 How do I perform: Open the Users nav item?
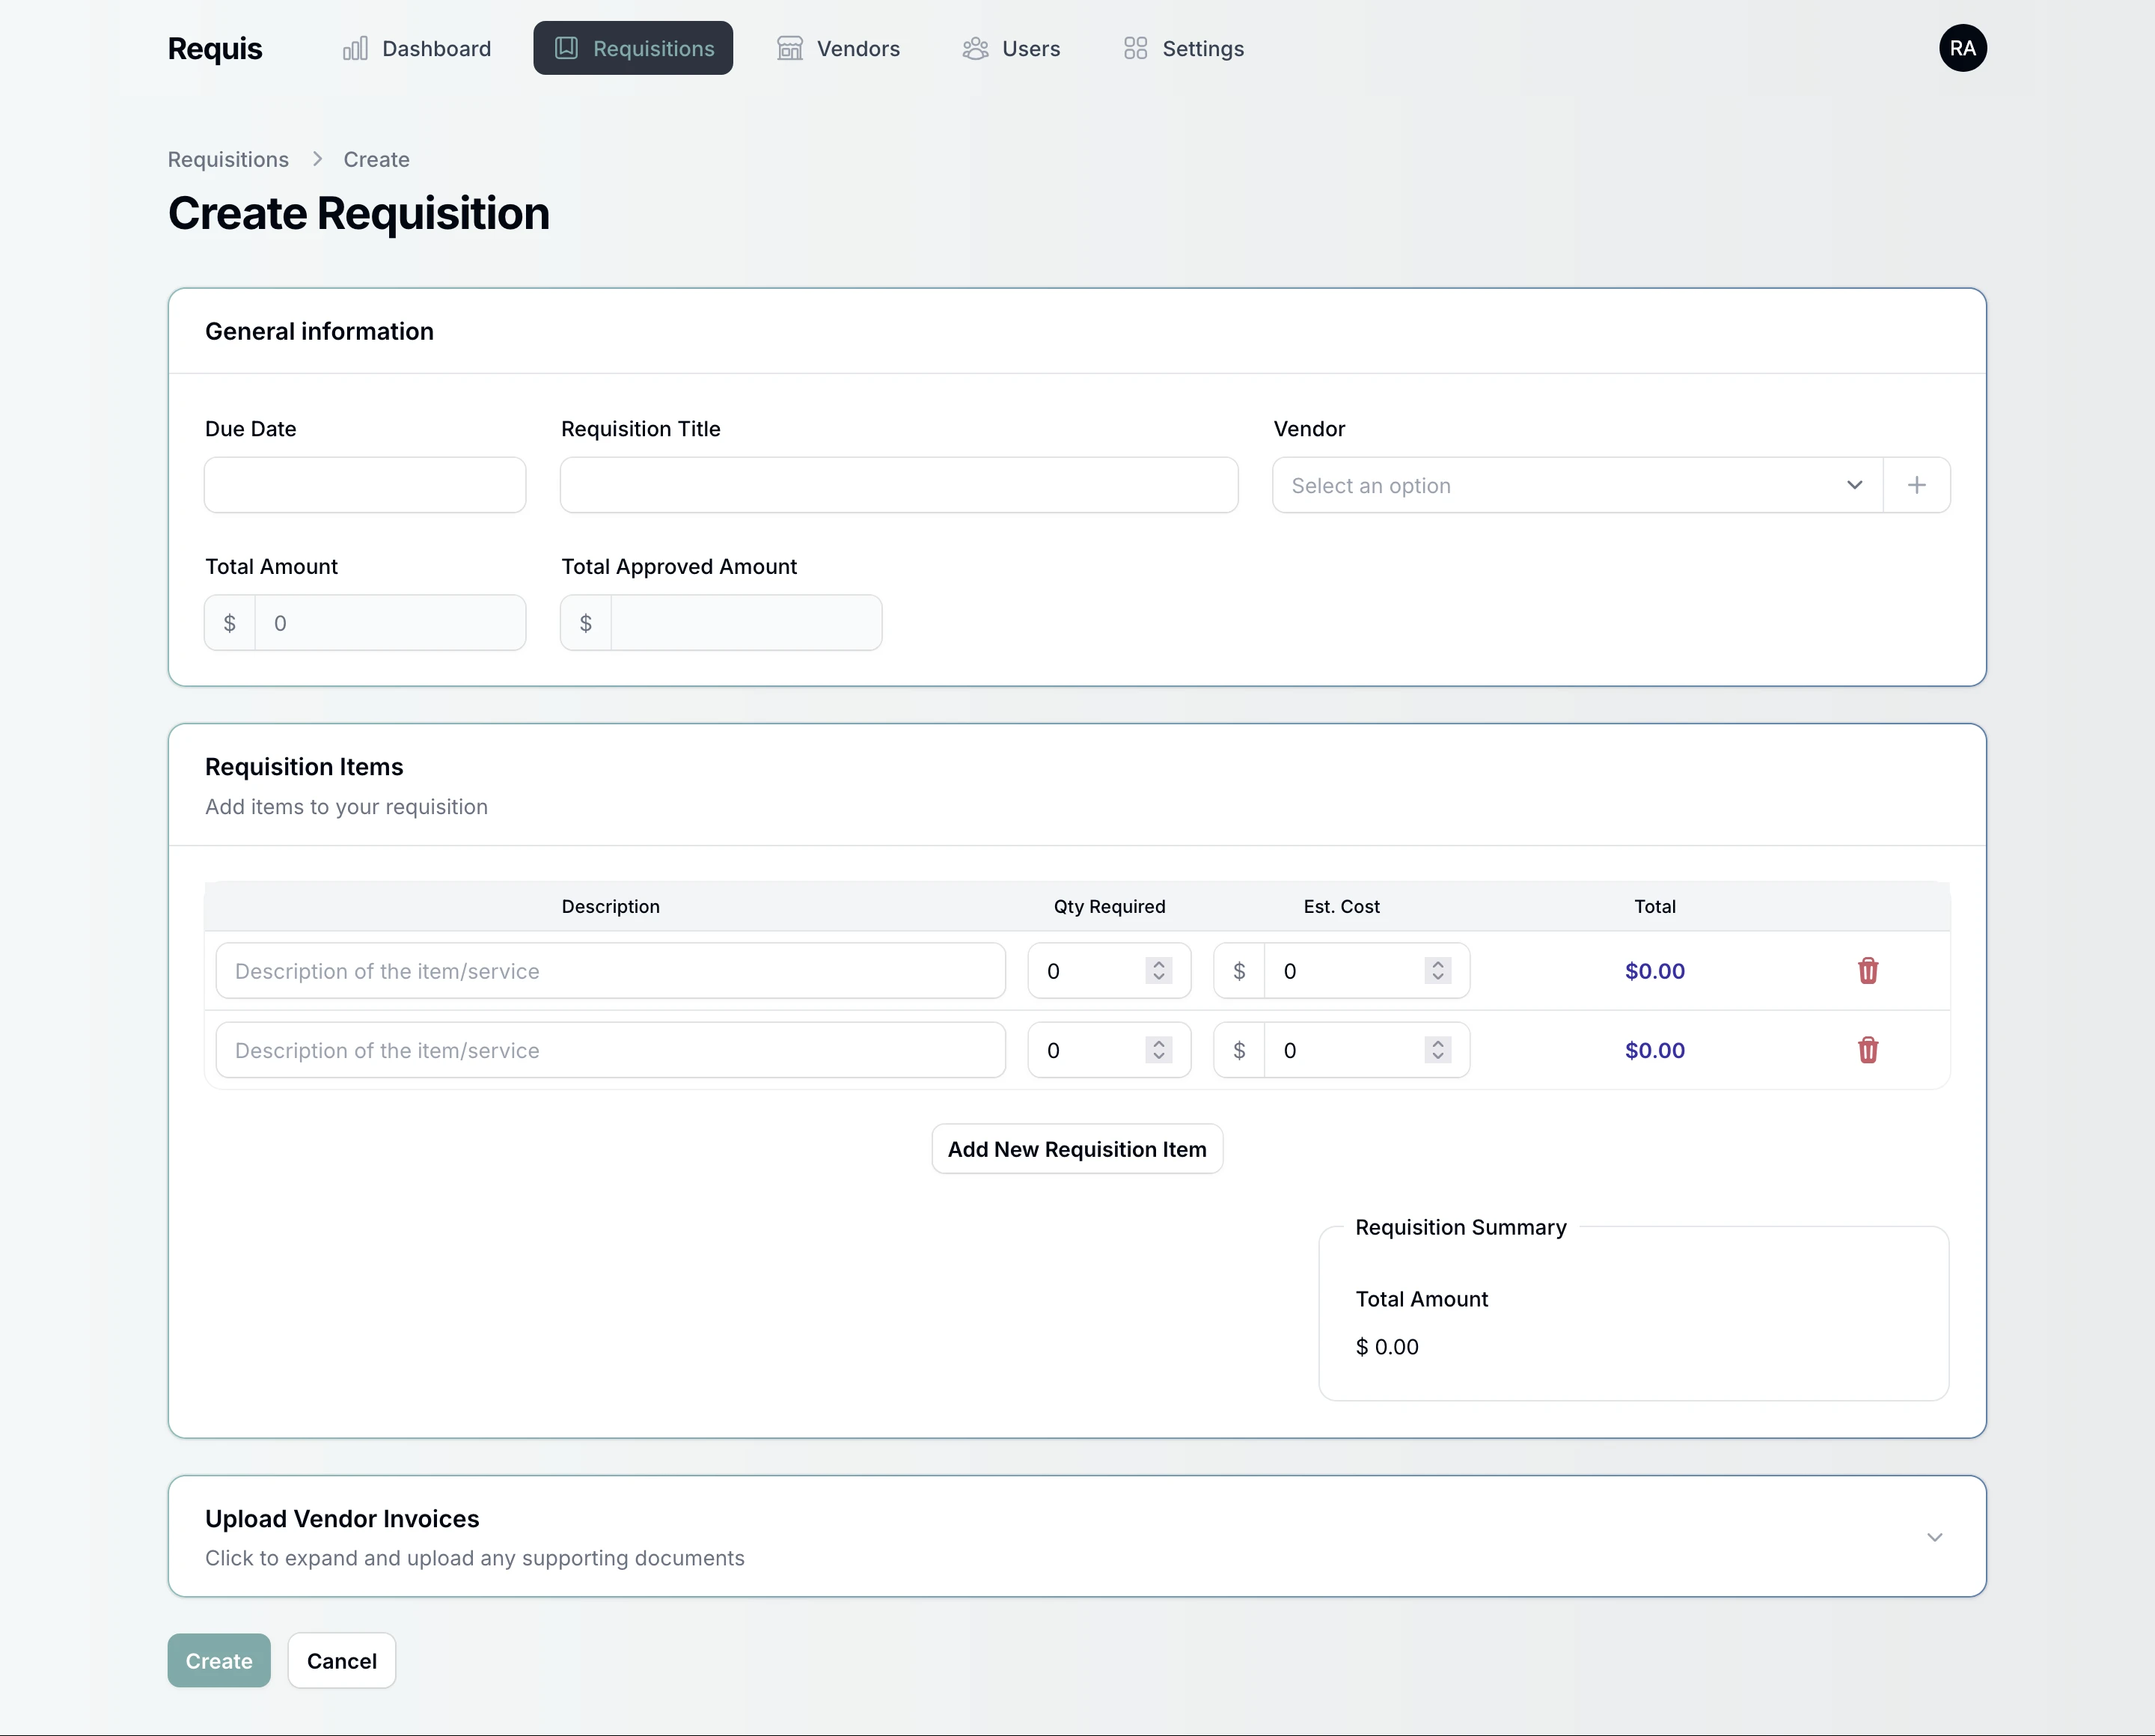[1011, 48]
